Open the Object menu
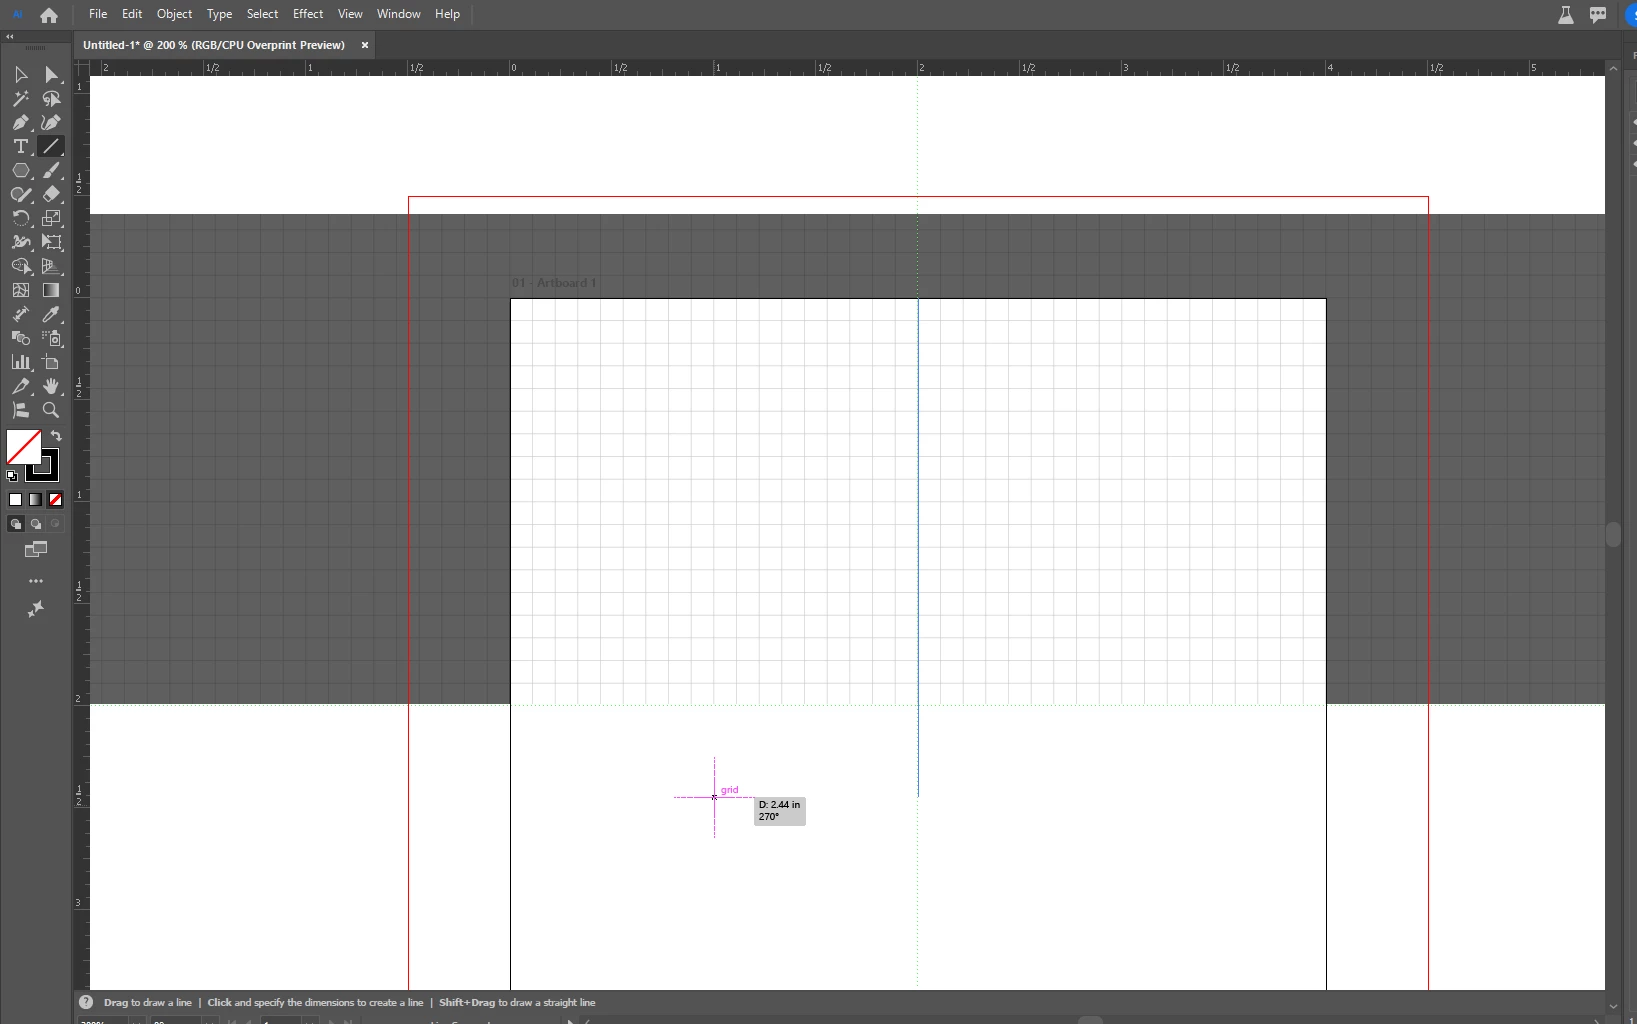 pyautogui.click(x=174, y=14)
